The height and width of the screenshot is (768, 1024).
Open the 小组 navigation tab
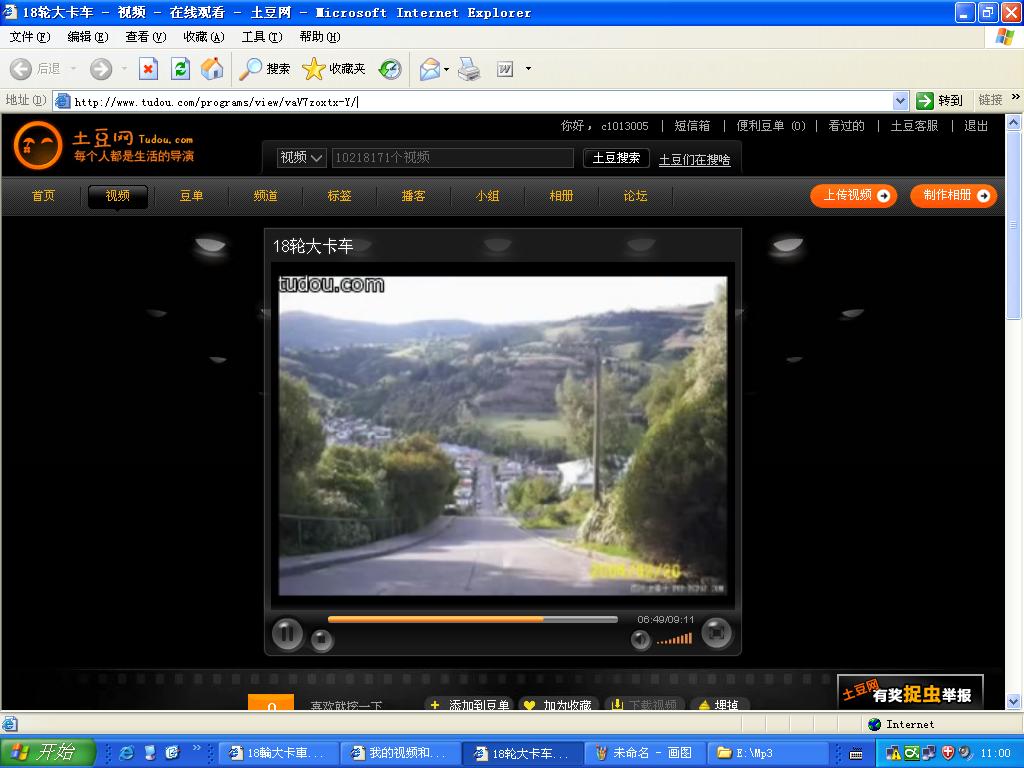(487, 196)
